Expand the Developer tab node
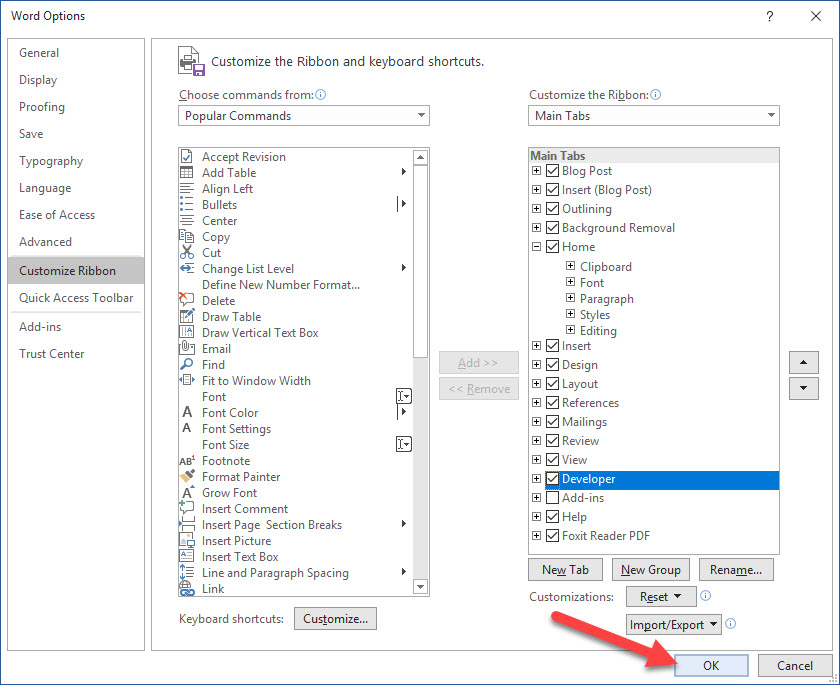This screenshot has height=685, width=840. coord(536,479)
